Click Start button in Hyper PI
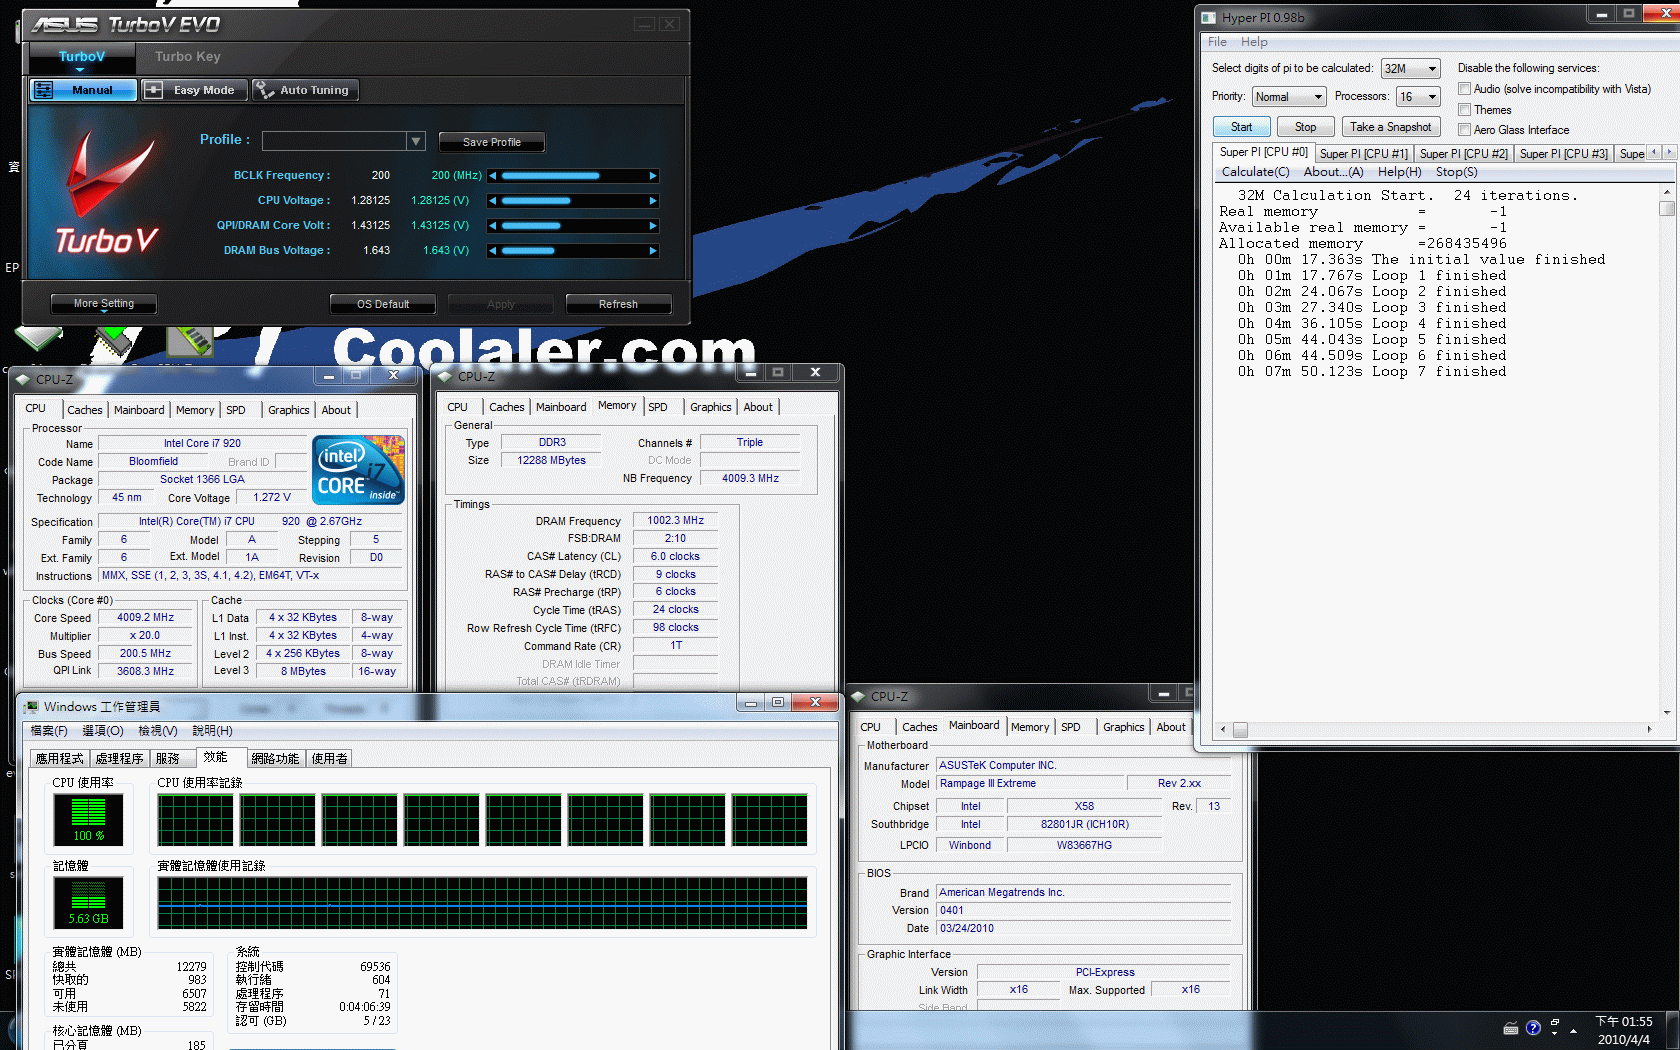 [1241, 127]
